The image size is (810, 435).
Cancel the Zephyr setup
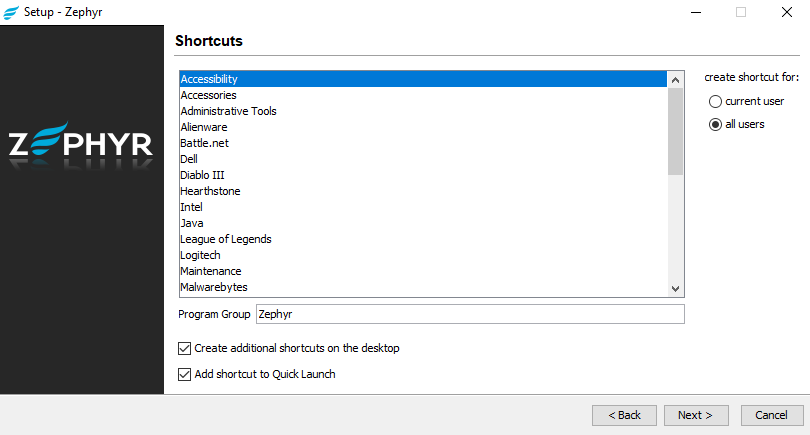click(x=771, y=415)
